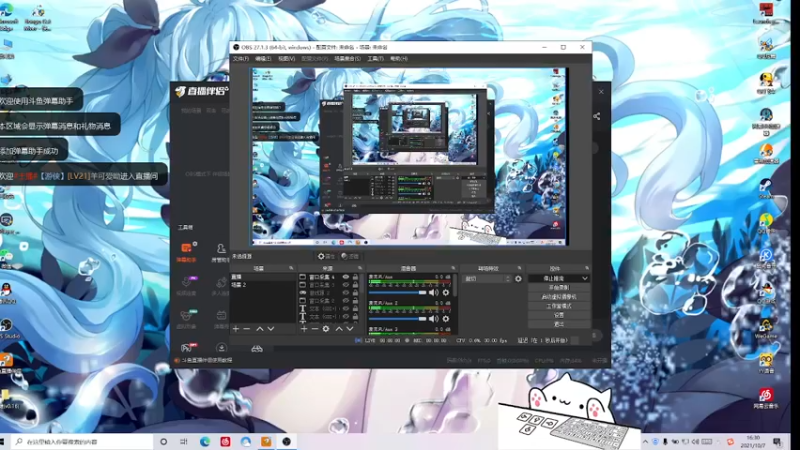Open source 滤镜 button above docks
The width and height of the screenshot is (800, 450).
pyautogui.click(x=350, y=256)
